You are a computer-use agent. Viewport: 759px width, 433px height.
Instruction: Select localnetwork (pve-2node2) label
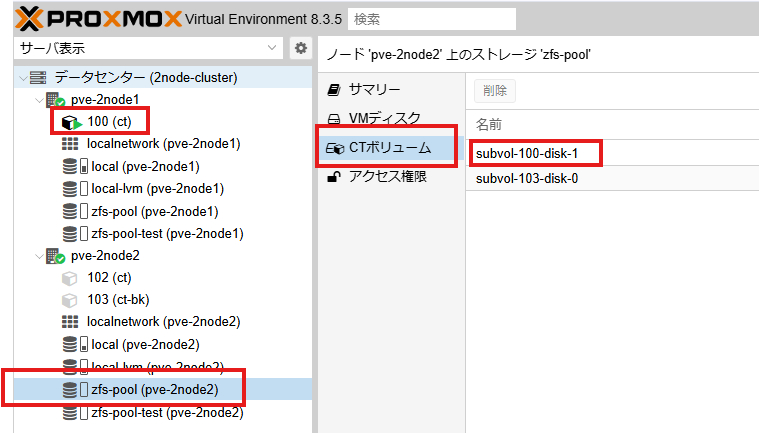pyautogui.click(x=164, y=322)
